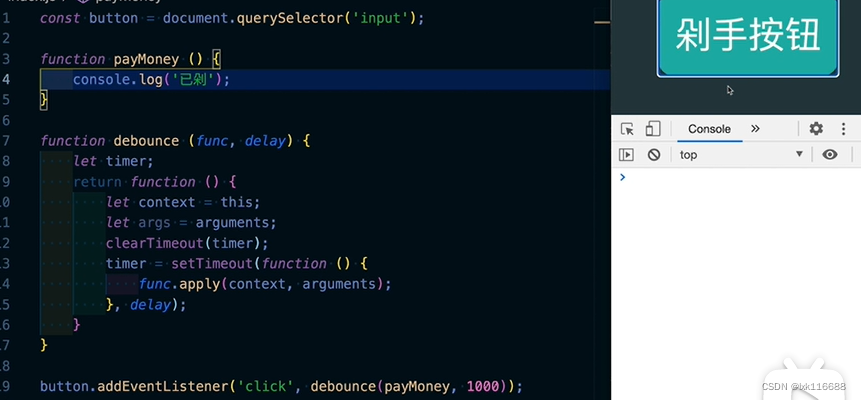Click 'const button' on line 1
861x400 pixels.
pyautogui.click(x=89, y=18)
